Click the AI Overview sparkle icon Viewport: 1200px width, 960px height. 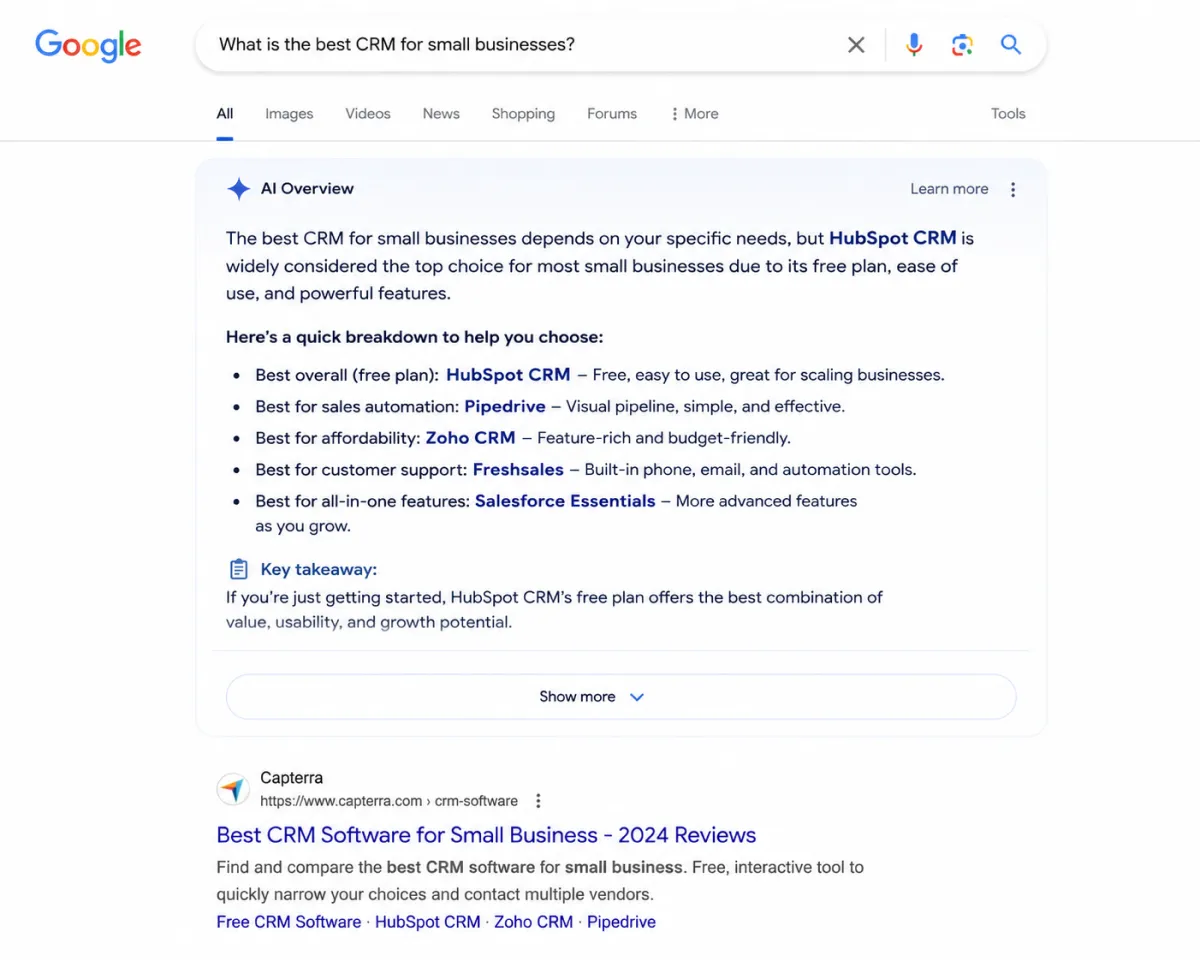tap(238, 189)
